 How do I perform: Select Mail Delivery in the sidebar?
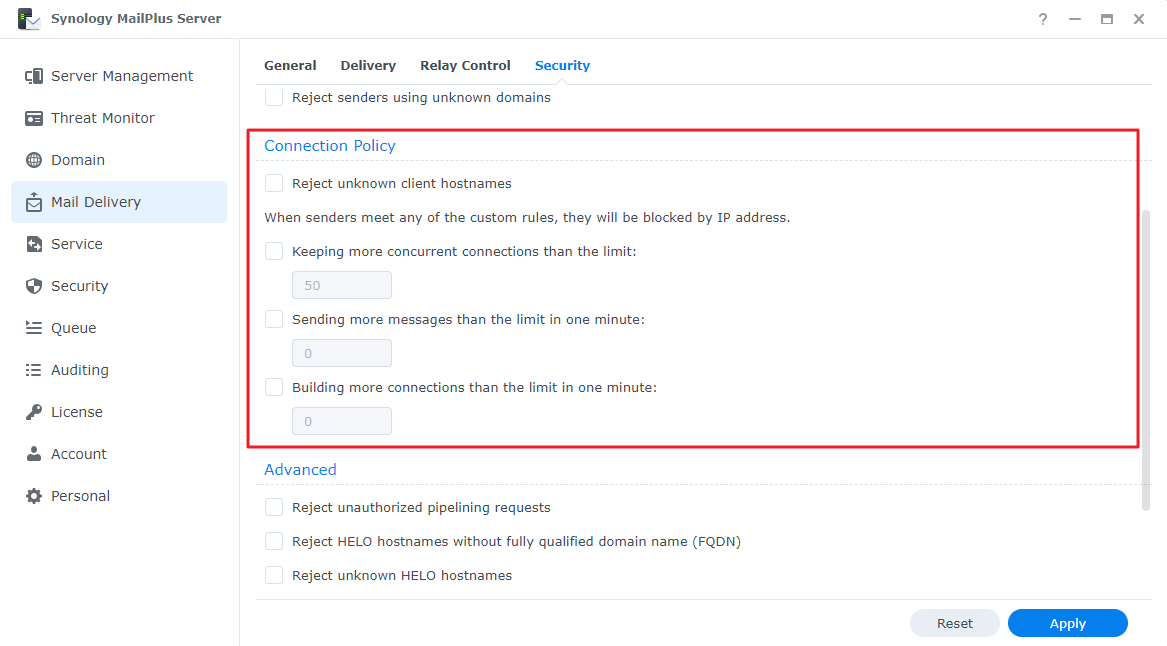(x=97, y=201)
